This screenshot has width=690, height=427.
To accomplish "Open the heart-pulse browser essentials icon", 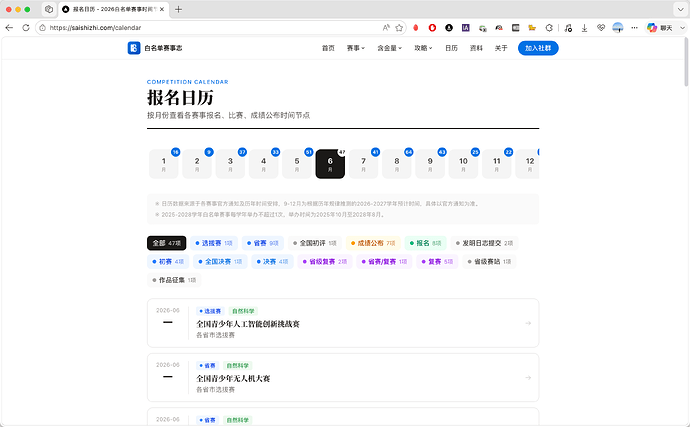I will (x=601, y=28).
